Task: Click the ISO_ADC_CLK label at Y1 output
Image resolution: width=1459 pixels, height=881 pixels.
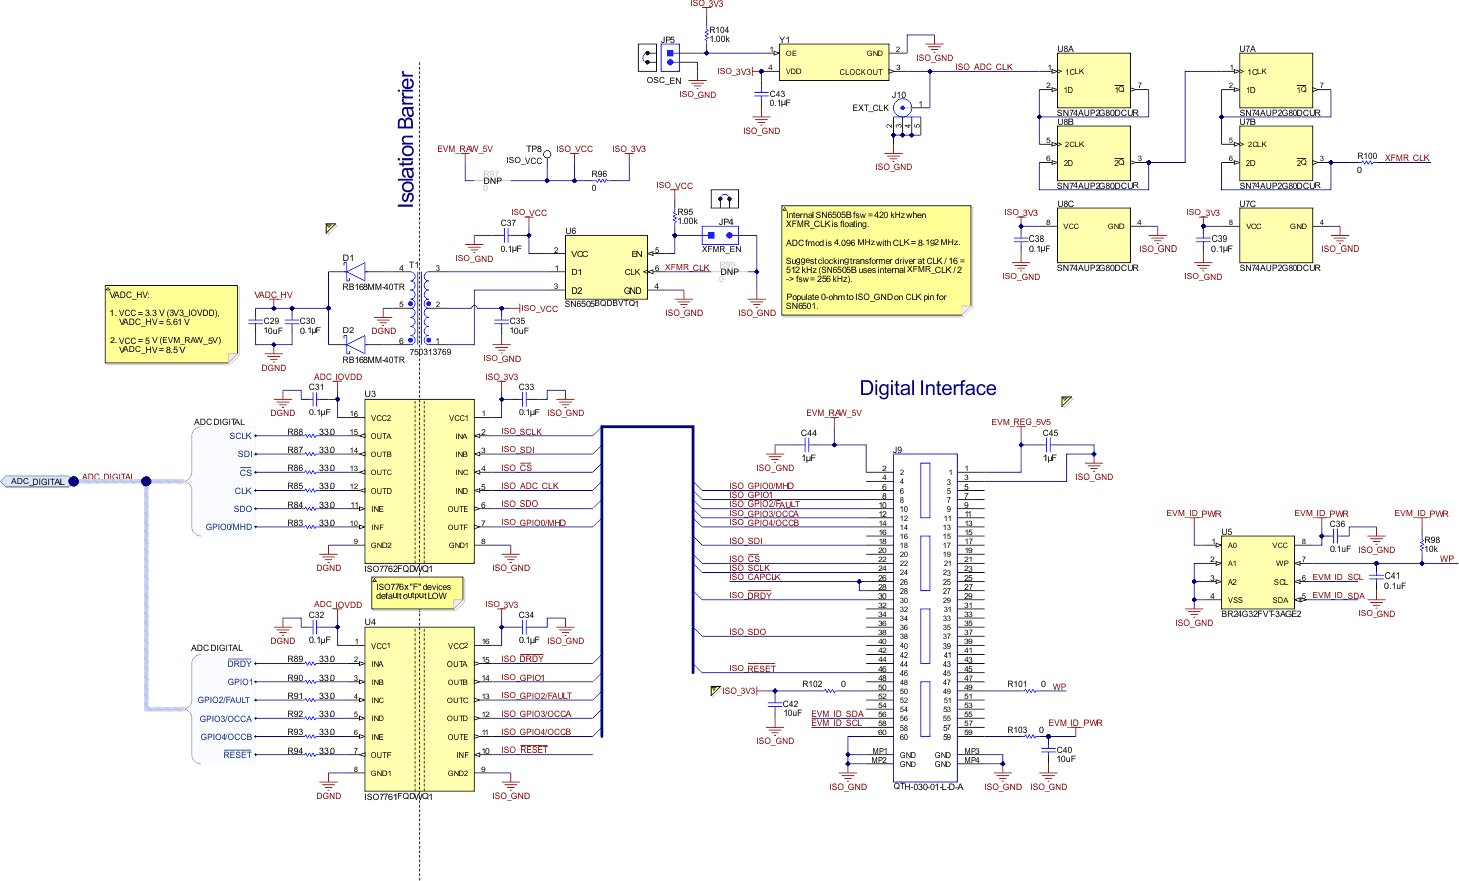Action: [x=984, y=67]
